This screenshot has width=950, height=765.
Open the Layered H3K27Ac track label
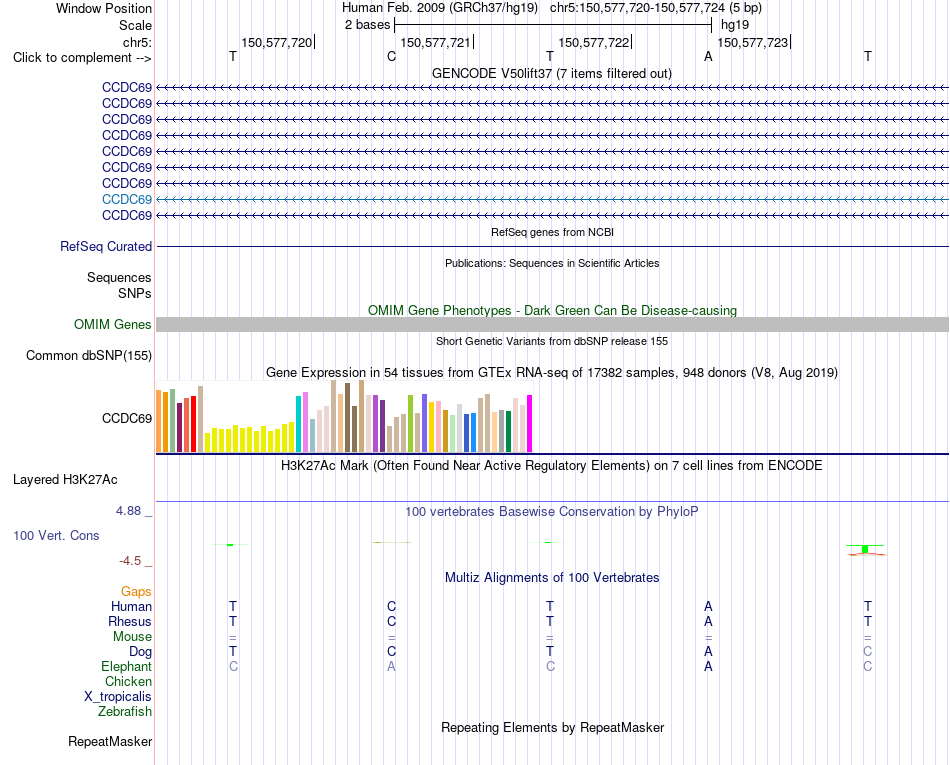pos(65,480)
